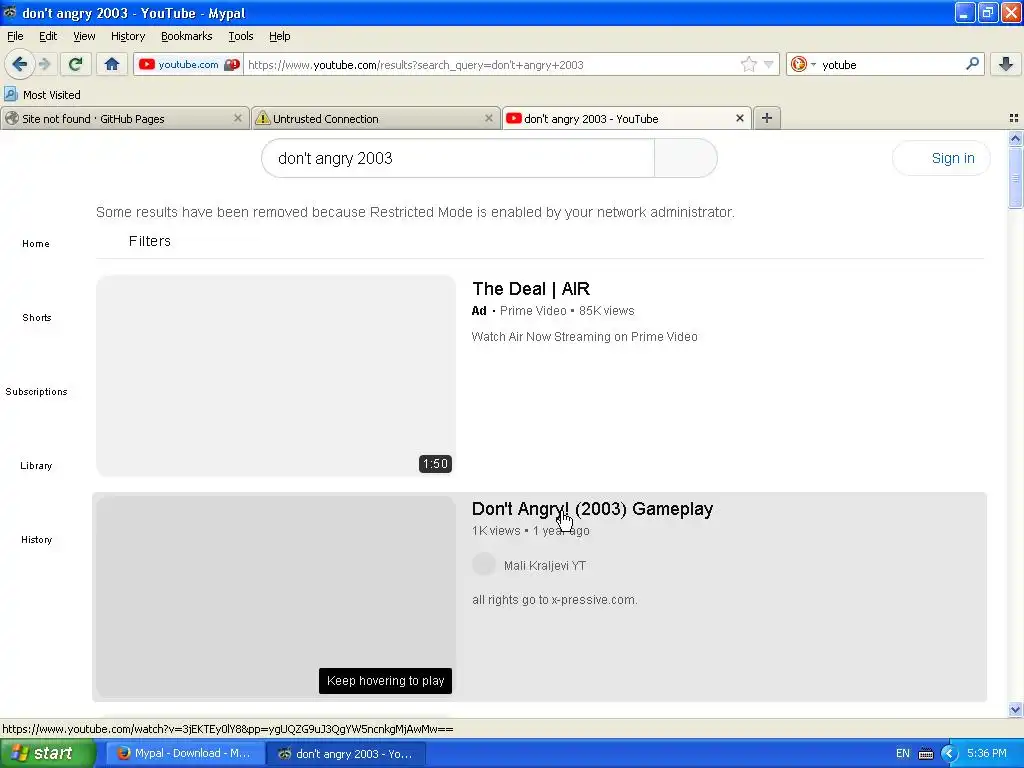This screenshot has width=1024, height=768.
Task: Open the History menu
Action: pos(127,36)
